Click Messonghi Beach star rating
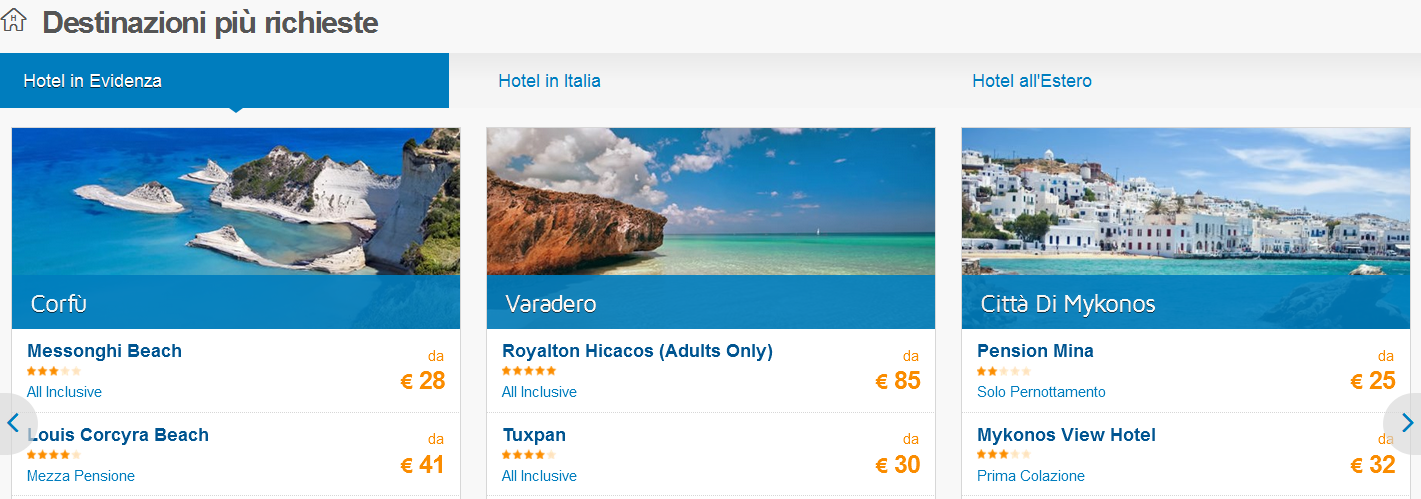 pos(54,371)
